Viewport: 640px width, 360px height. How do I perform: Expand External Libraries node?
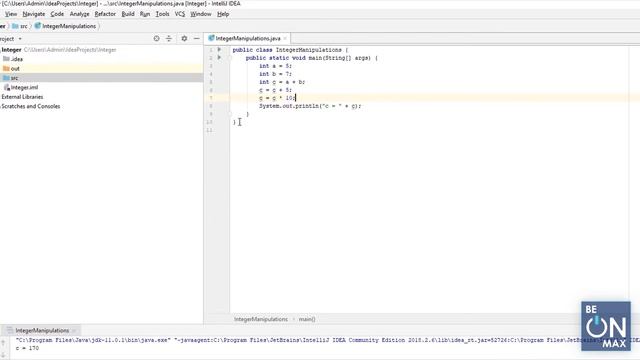22,97
